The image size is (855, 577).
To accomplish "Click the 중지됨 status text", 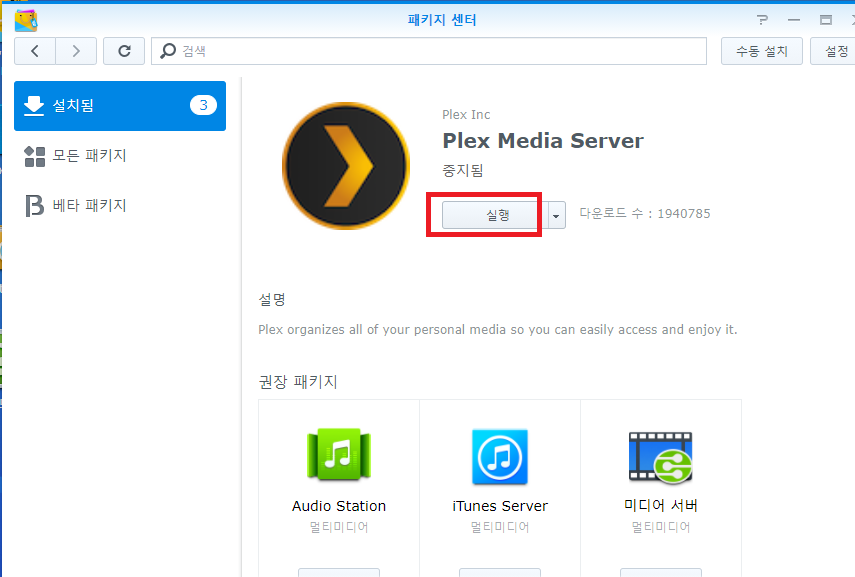I will (462, 171).
